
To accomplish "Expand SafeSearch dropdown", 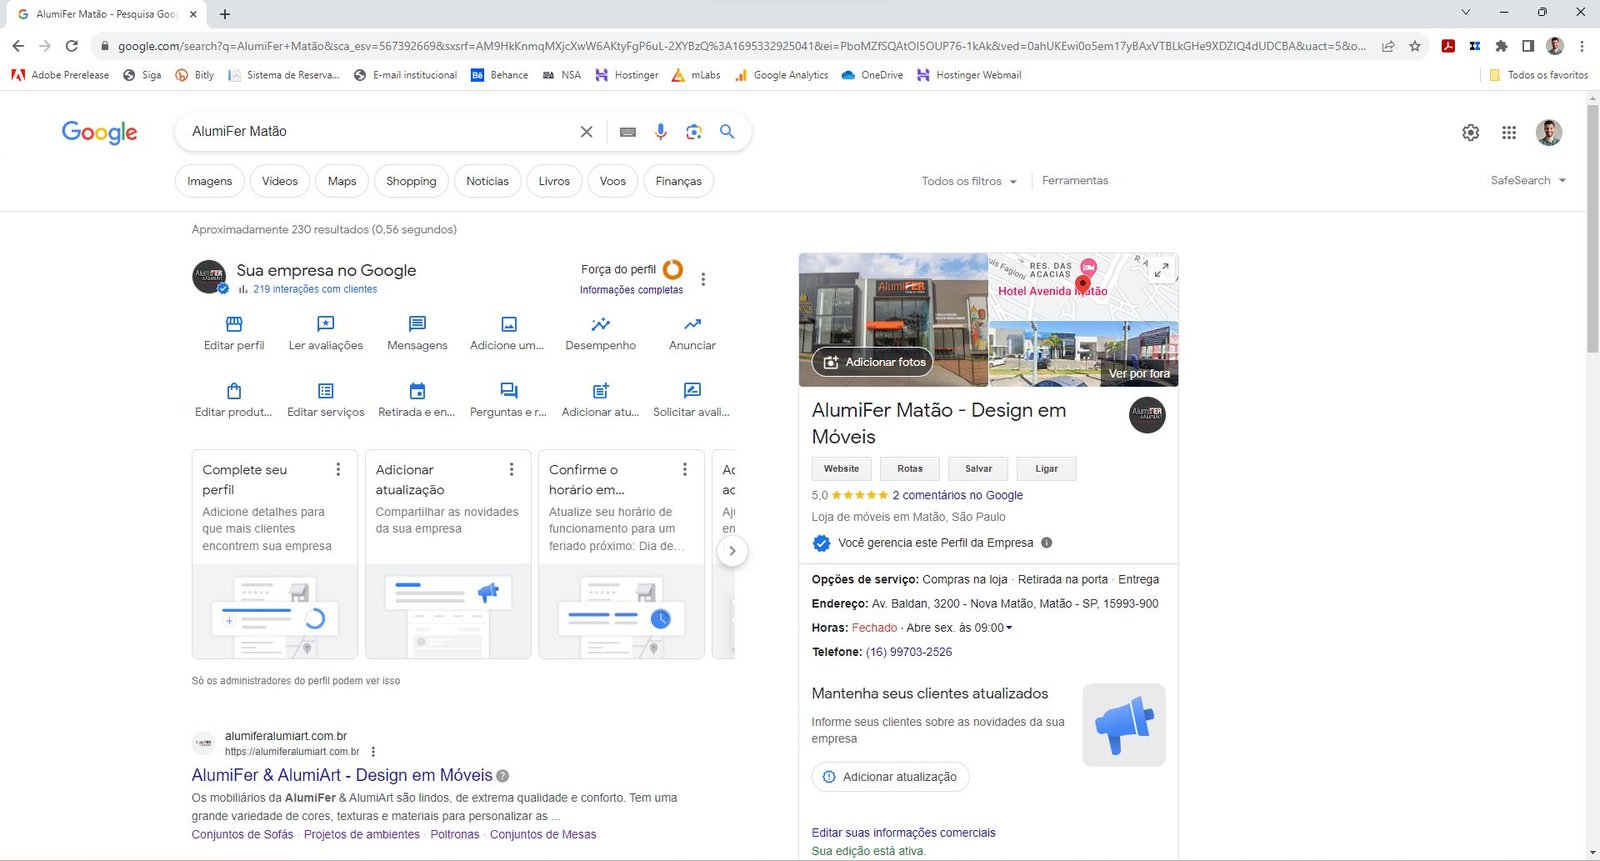I will coord(1528,180).
